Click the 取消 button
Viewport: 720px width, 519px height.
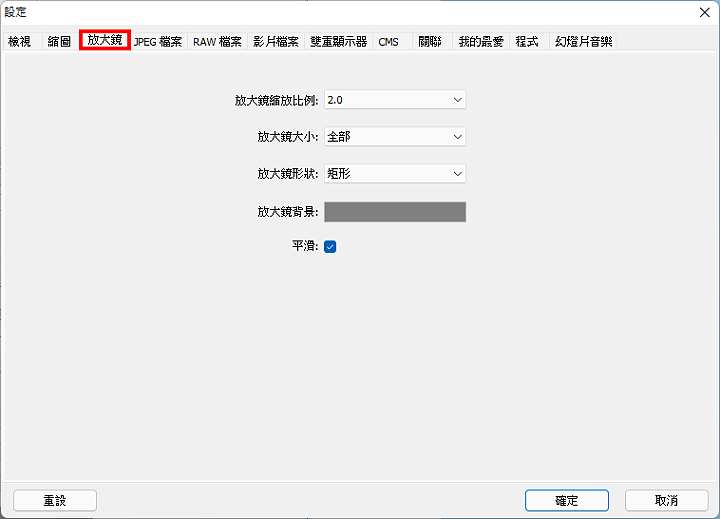click(666, 500)
